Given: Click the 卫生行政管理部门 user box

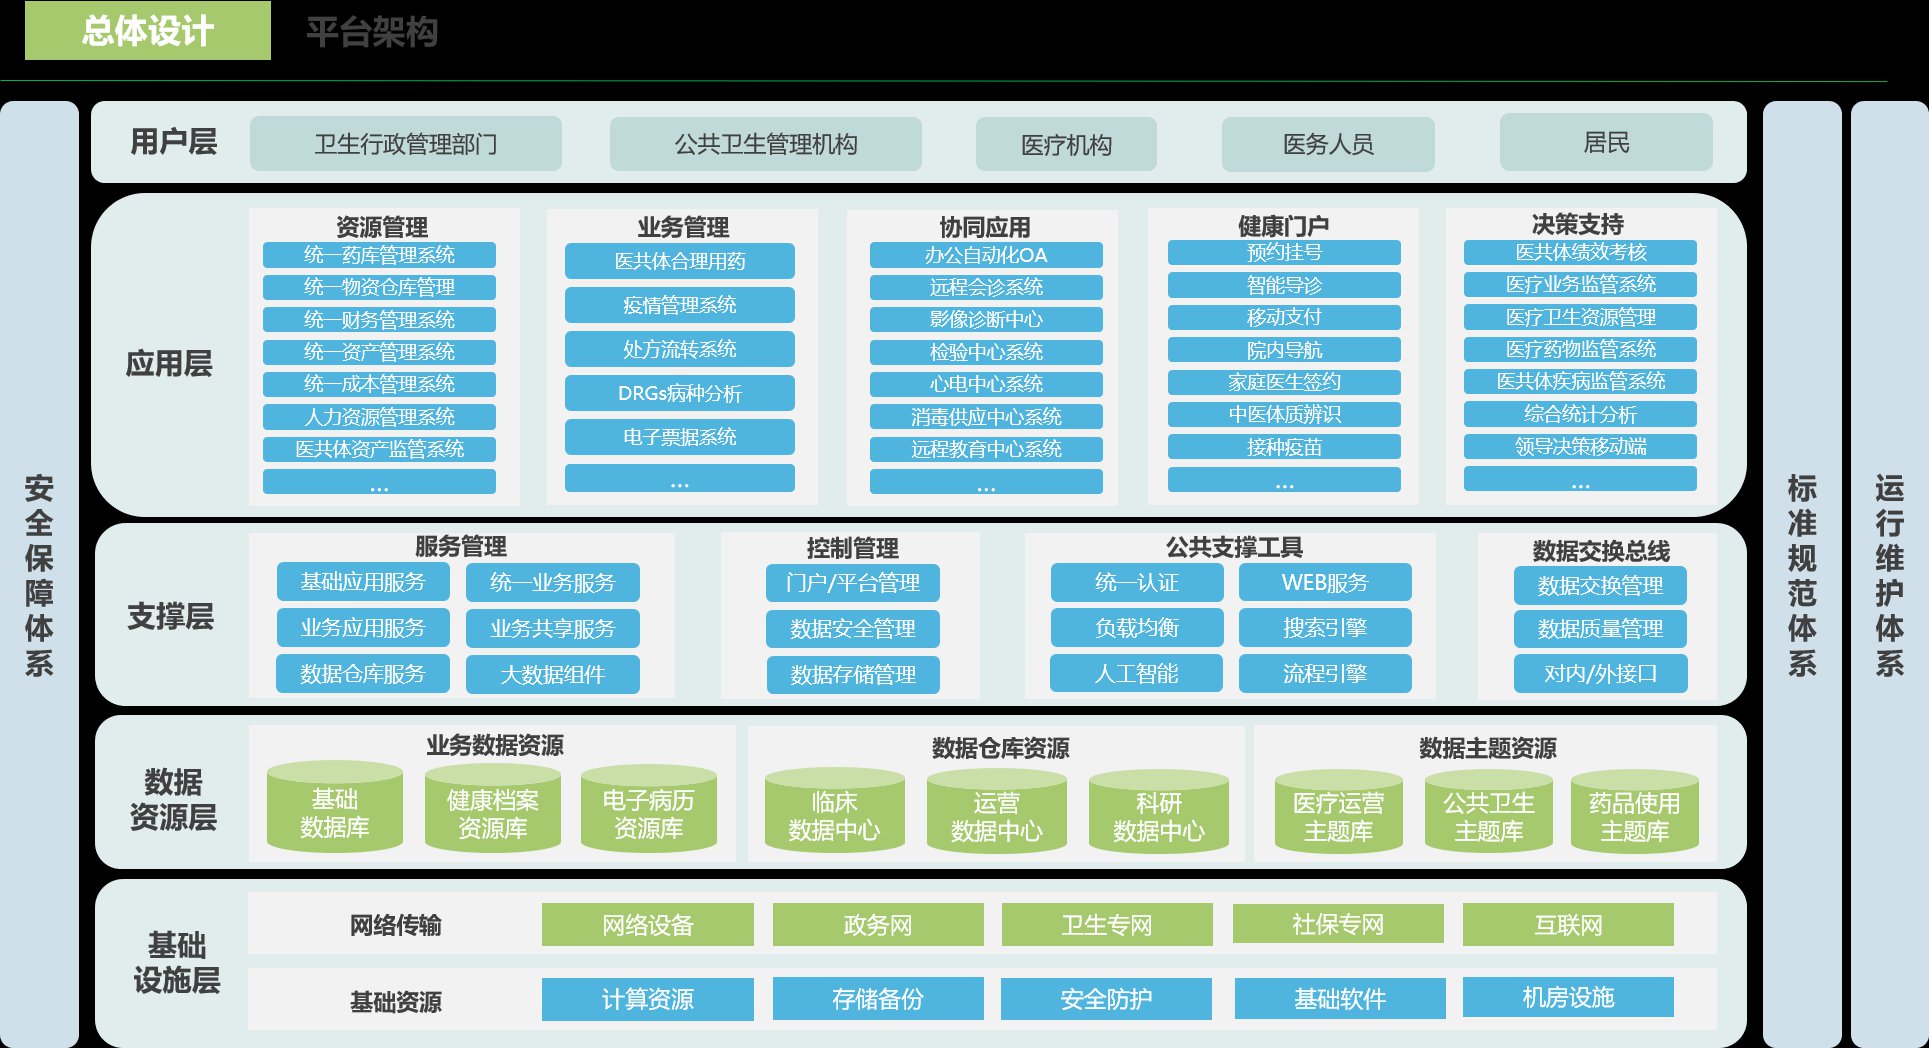Looking at the screenshot, I should point(405,144).
